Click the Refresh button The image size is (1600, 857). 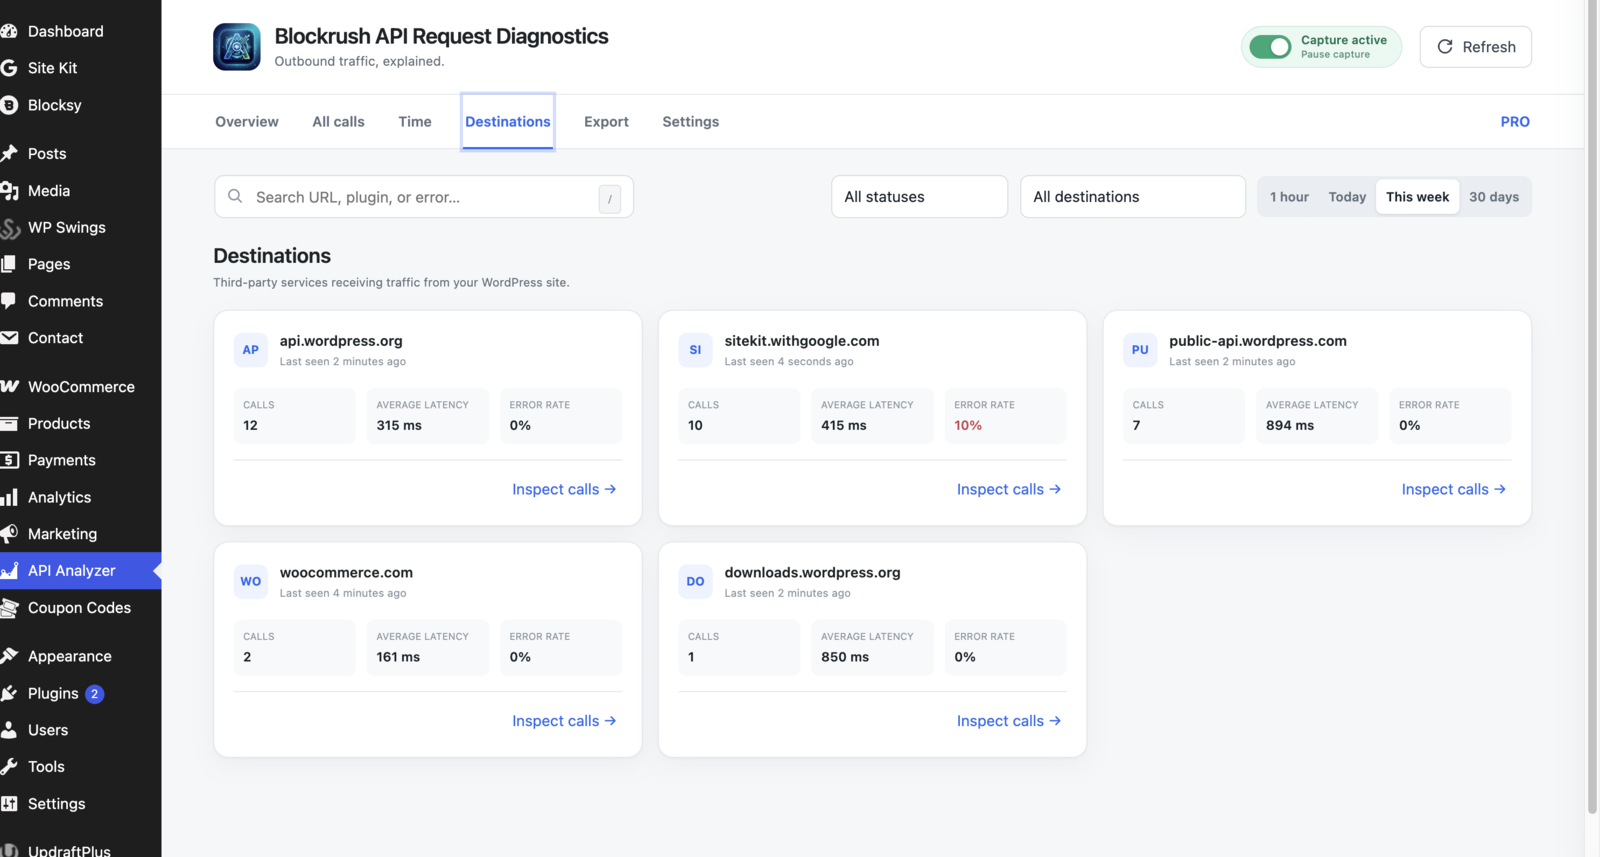tap(1475, 47)
